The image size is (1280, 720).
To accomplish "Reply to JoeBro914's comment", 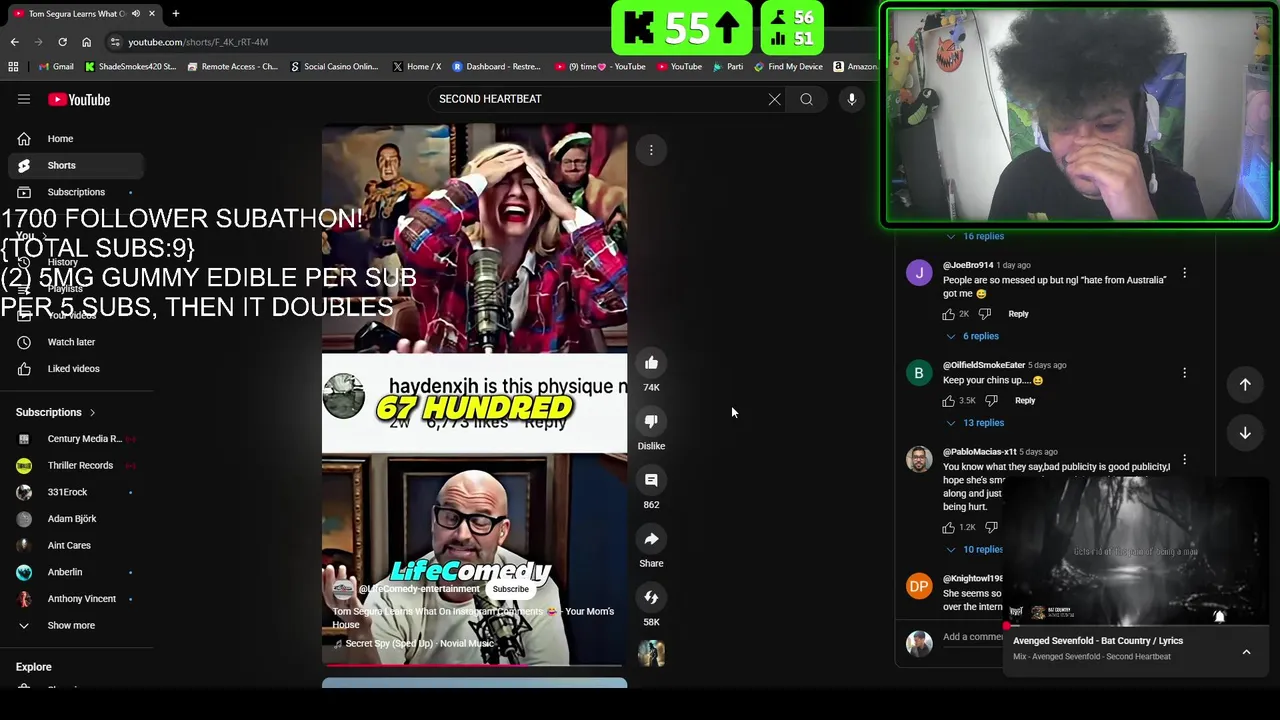I will pos(1018,314).
